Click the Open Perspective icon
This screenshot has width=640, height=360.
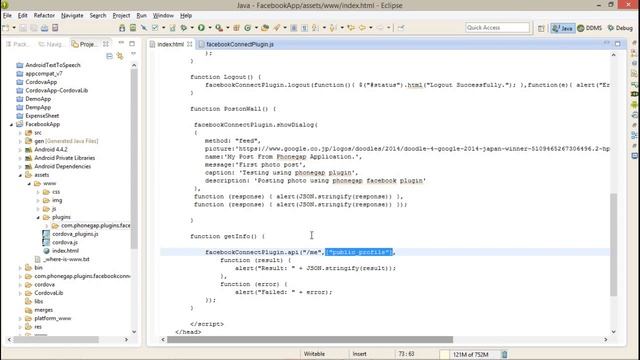point(541,28)
